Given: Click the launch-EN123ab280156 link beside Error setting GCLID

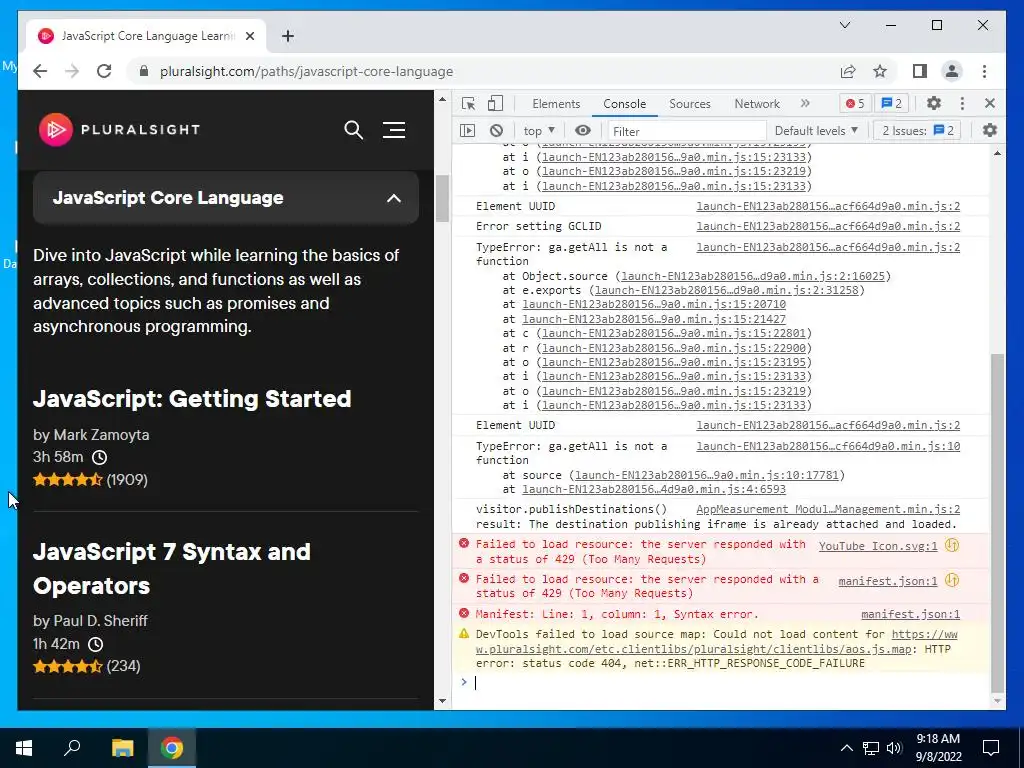Looking at the screenshot, I should coord(828,227).
